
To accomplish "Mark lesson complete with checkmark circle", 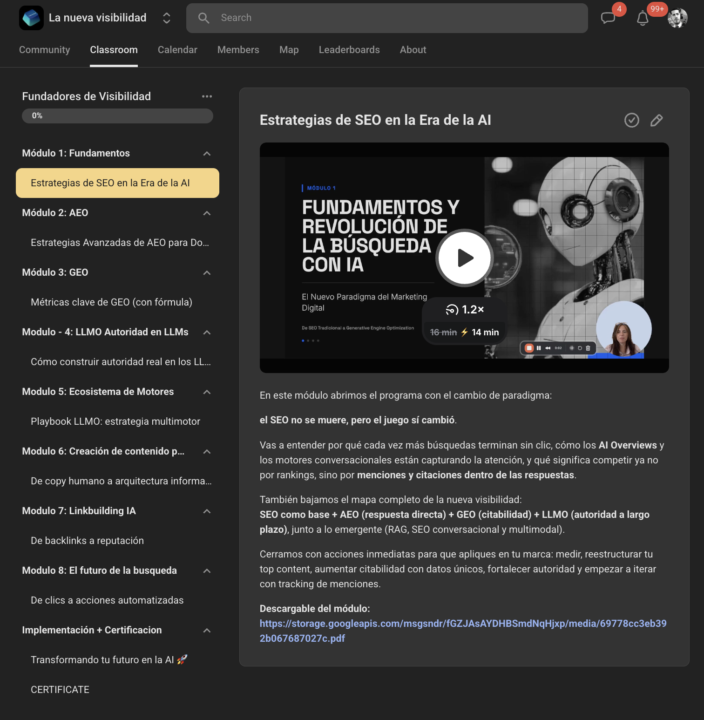I will 632,120.
